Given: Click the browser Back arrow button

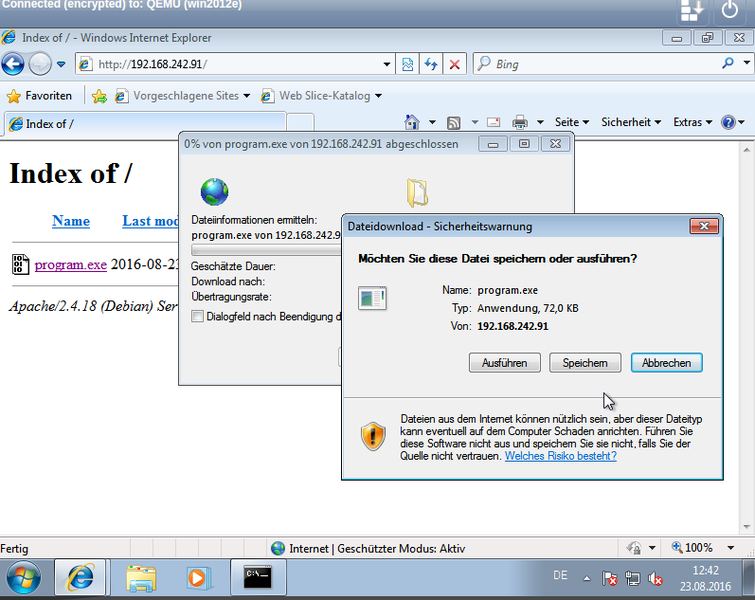Looking at the screenshot, I should coord(13,64).
